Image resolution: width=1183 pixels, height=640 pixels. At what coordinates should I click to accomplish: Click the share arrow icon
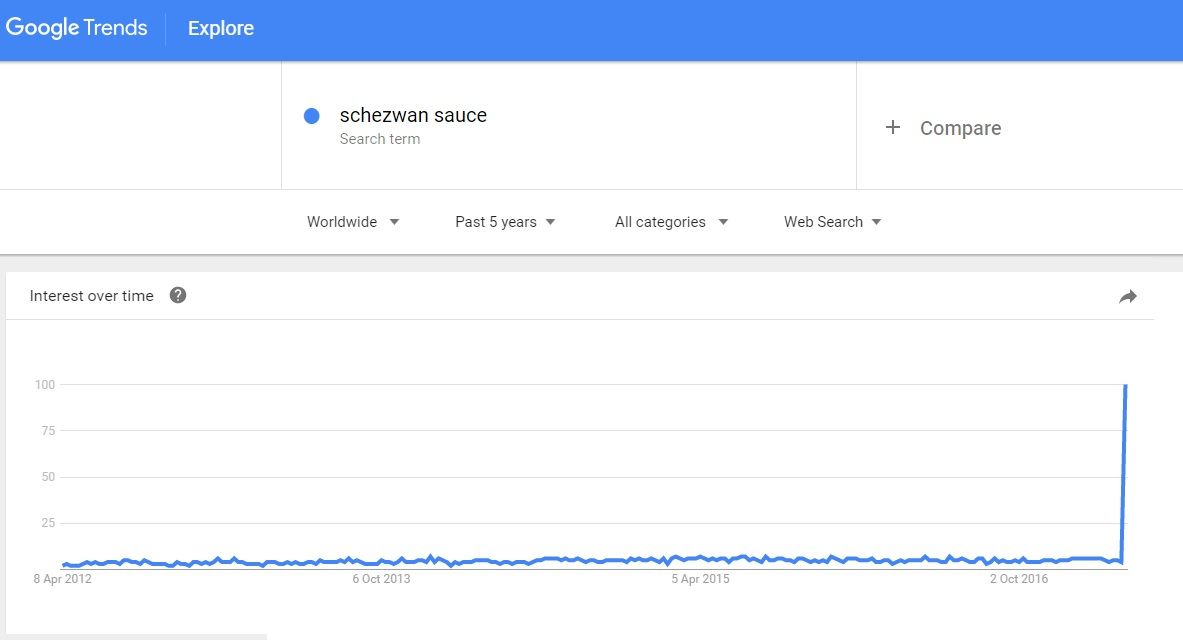coord(1128,297)
